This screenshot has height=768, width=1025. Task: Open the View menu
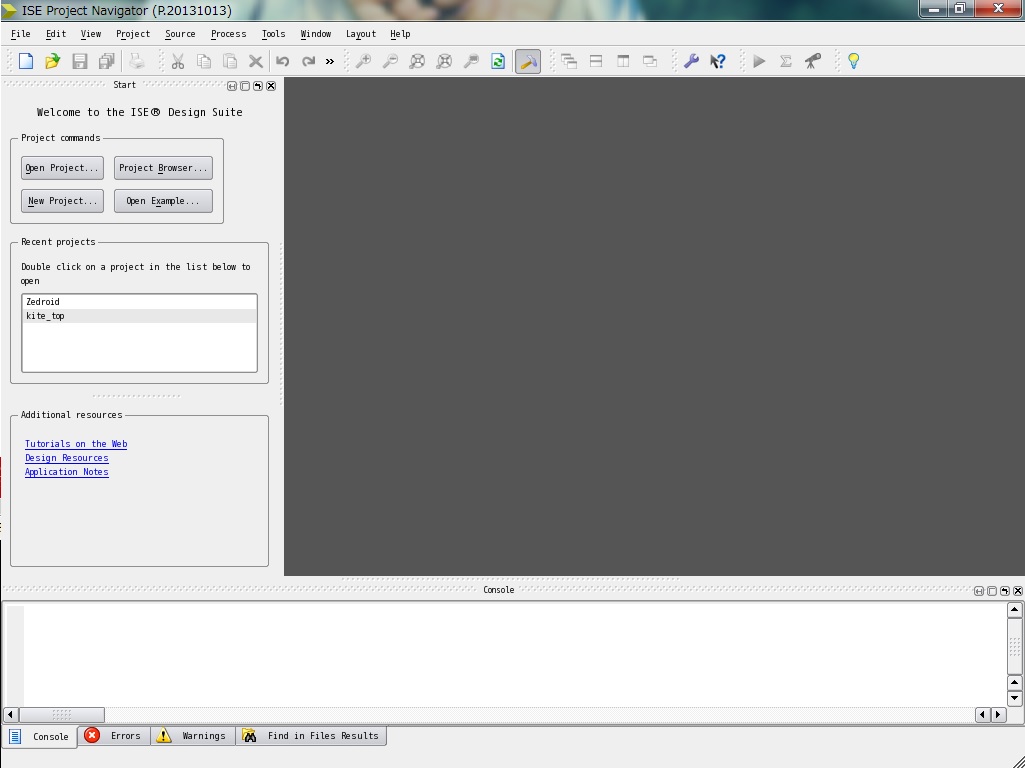tap(91, 34)
